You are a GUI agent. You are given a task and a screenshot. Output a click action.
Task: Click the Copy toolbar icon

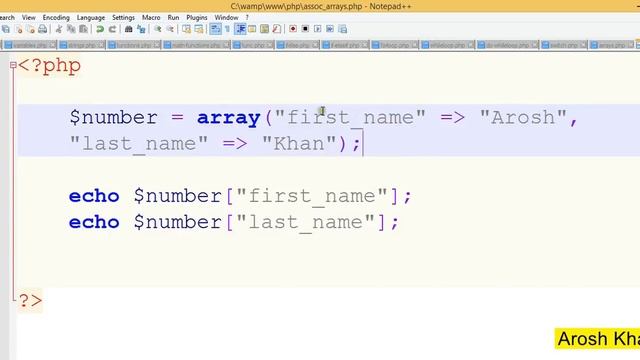(71, 29)
